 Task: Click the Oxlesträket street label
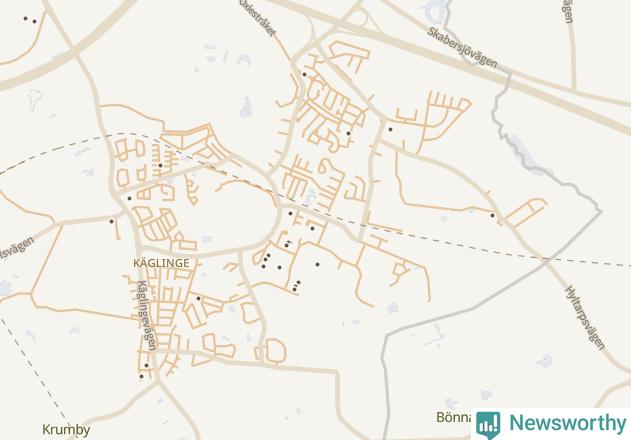tap(258, 17)
